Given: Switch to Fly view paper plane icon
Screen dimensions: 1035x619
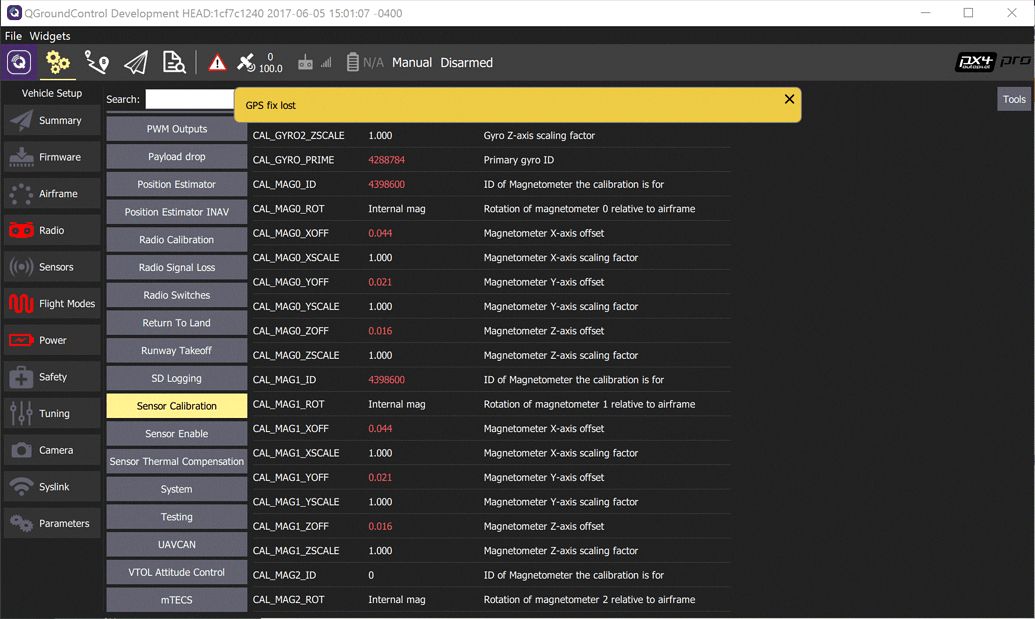Looking at the screenshot, I should pyautogui.click(x=135, y=63).
